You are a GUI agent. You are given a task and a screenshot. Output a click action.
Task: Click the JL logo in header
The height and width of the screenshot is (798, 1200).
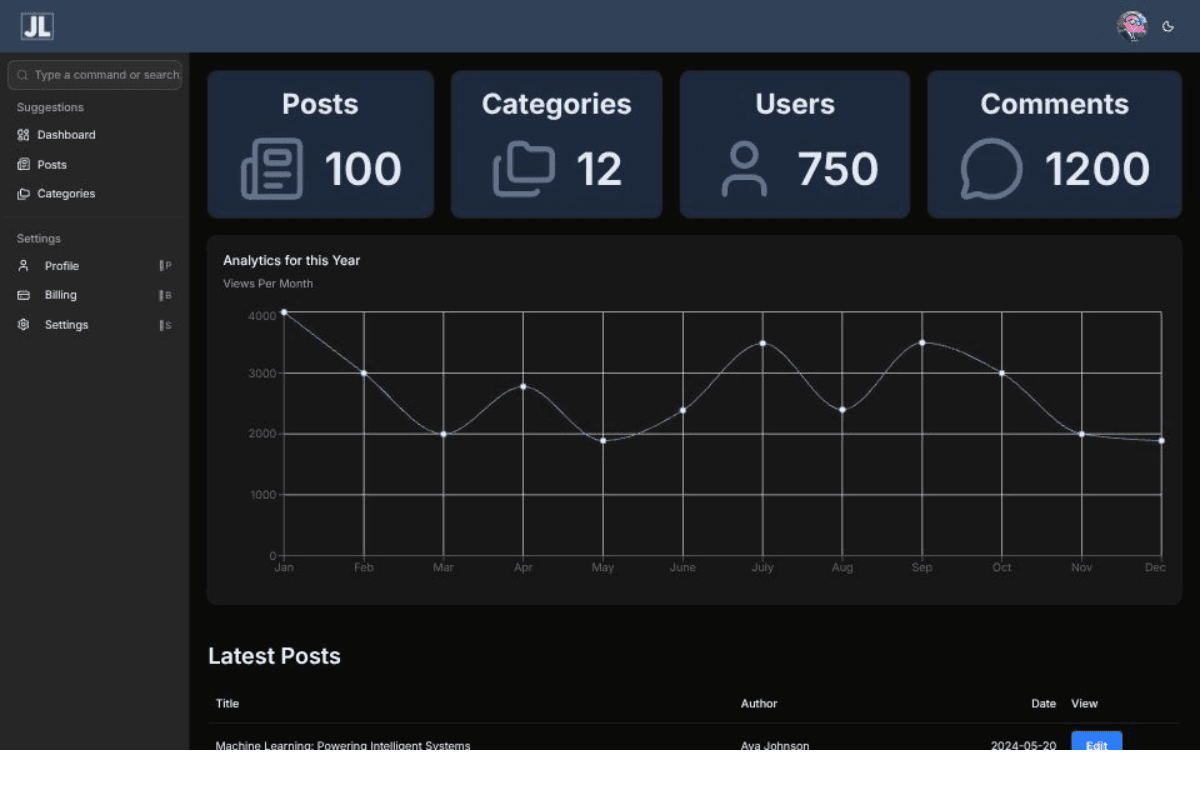(37, 27)
